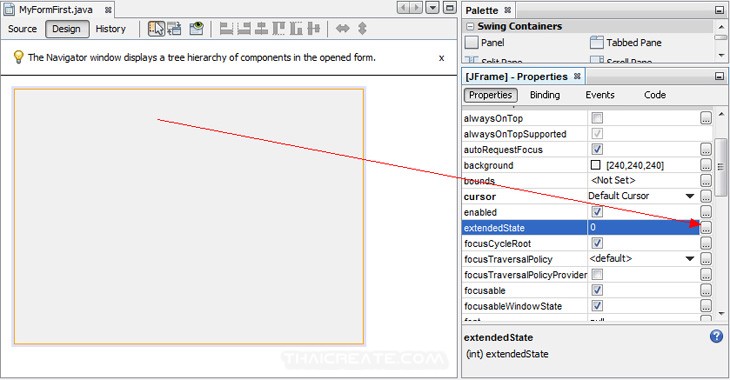Click the background color swatch
This screenshot has width=730, height=380.
595,165
